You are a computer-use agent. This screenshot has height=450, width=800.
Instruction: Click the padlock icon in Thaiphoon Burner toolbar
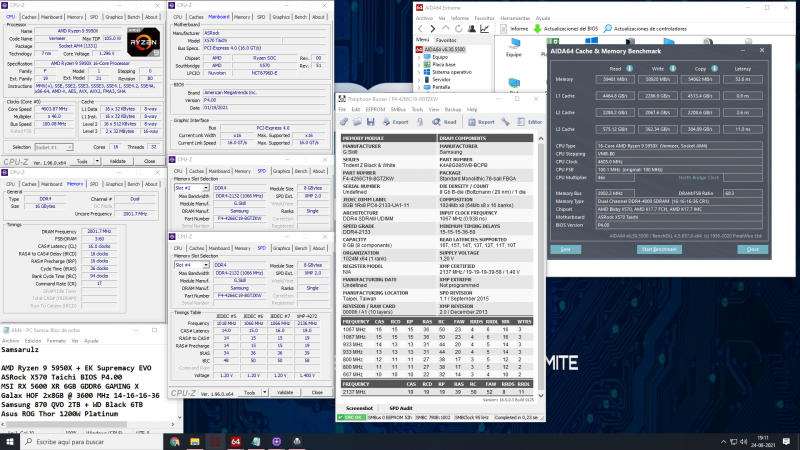pos(419,122)
